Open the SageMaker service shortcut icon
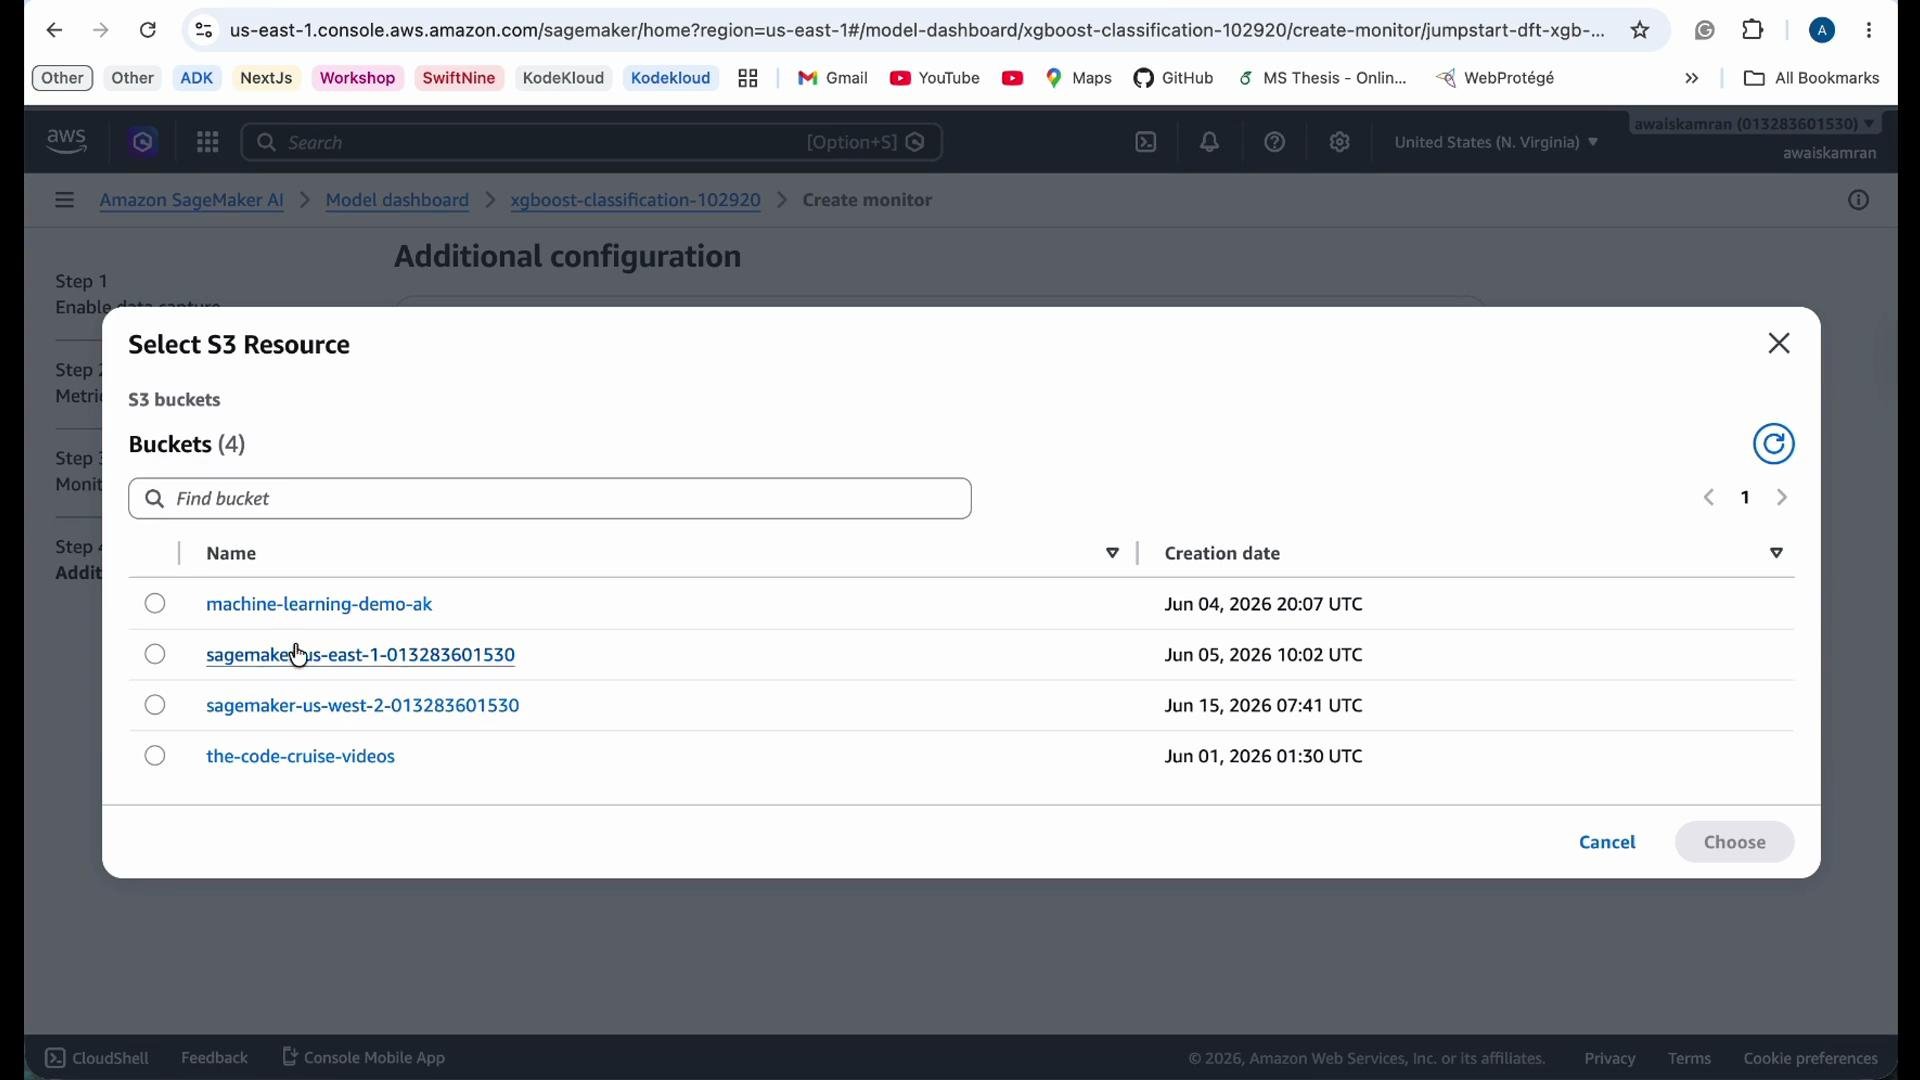Viewport: 1920px width, 1080px height. tap(144, 143)
